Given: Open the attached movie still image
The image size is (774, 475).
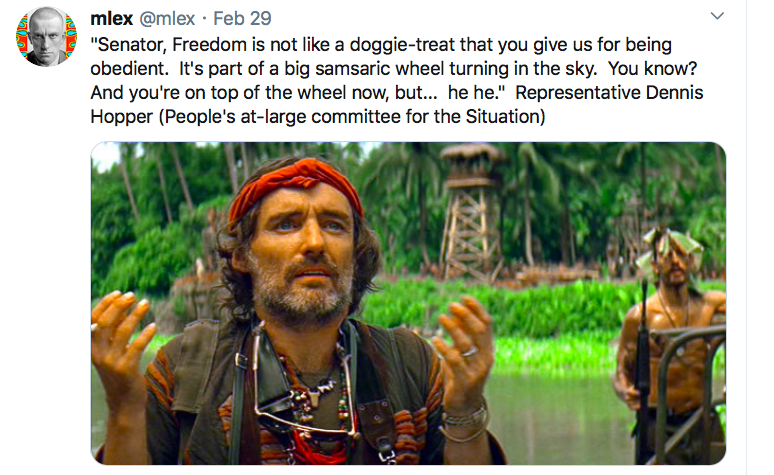Looking at the screenshot, I should click(x=408, y=303).
